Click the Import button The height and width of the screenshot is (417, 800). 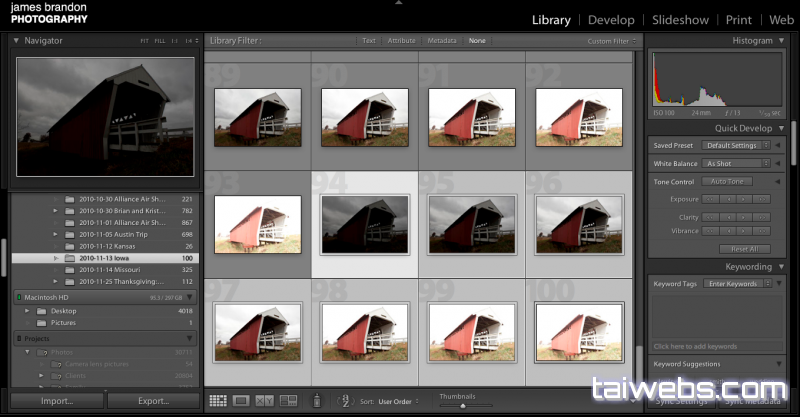[x=56, y=401]
